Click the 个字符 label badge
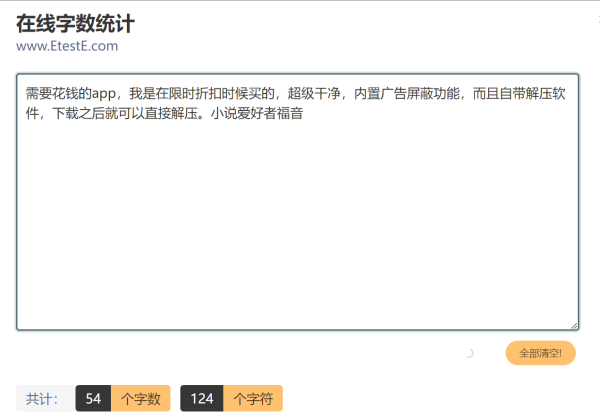This screenshot has height=420, width=600. (x=253, y=399)
